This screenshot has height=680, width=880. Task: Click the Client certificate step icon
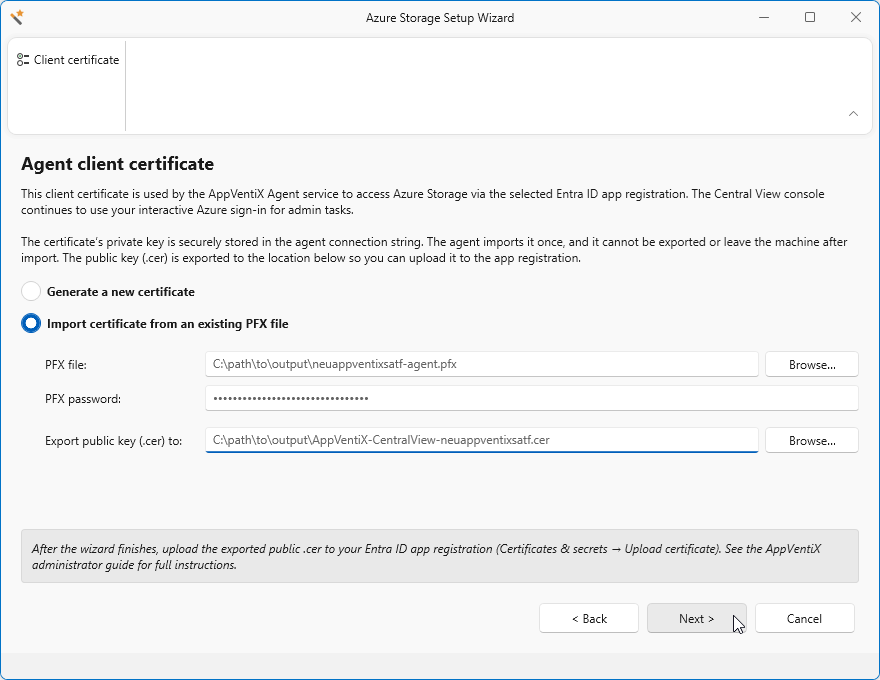pyautogui.click(x=22, y=59)
